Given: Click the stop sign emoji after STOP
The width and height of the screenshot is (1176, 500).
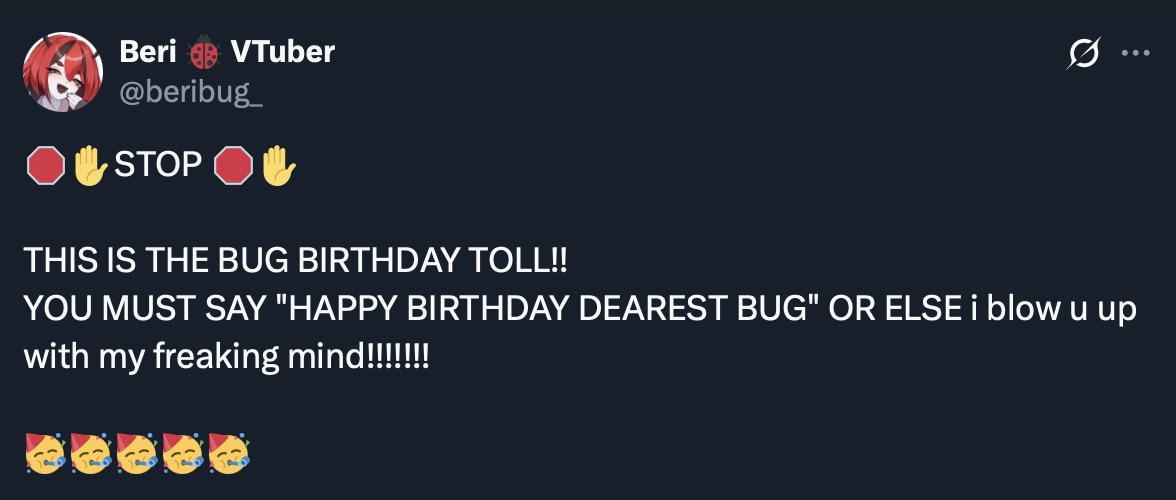Looking at the screenshot, I should (x=234, y=165).
